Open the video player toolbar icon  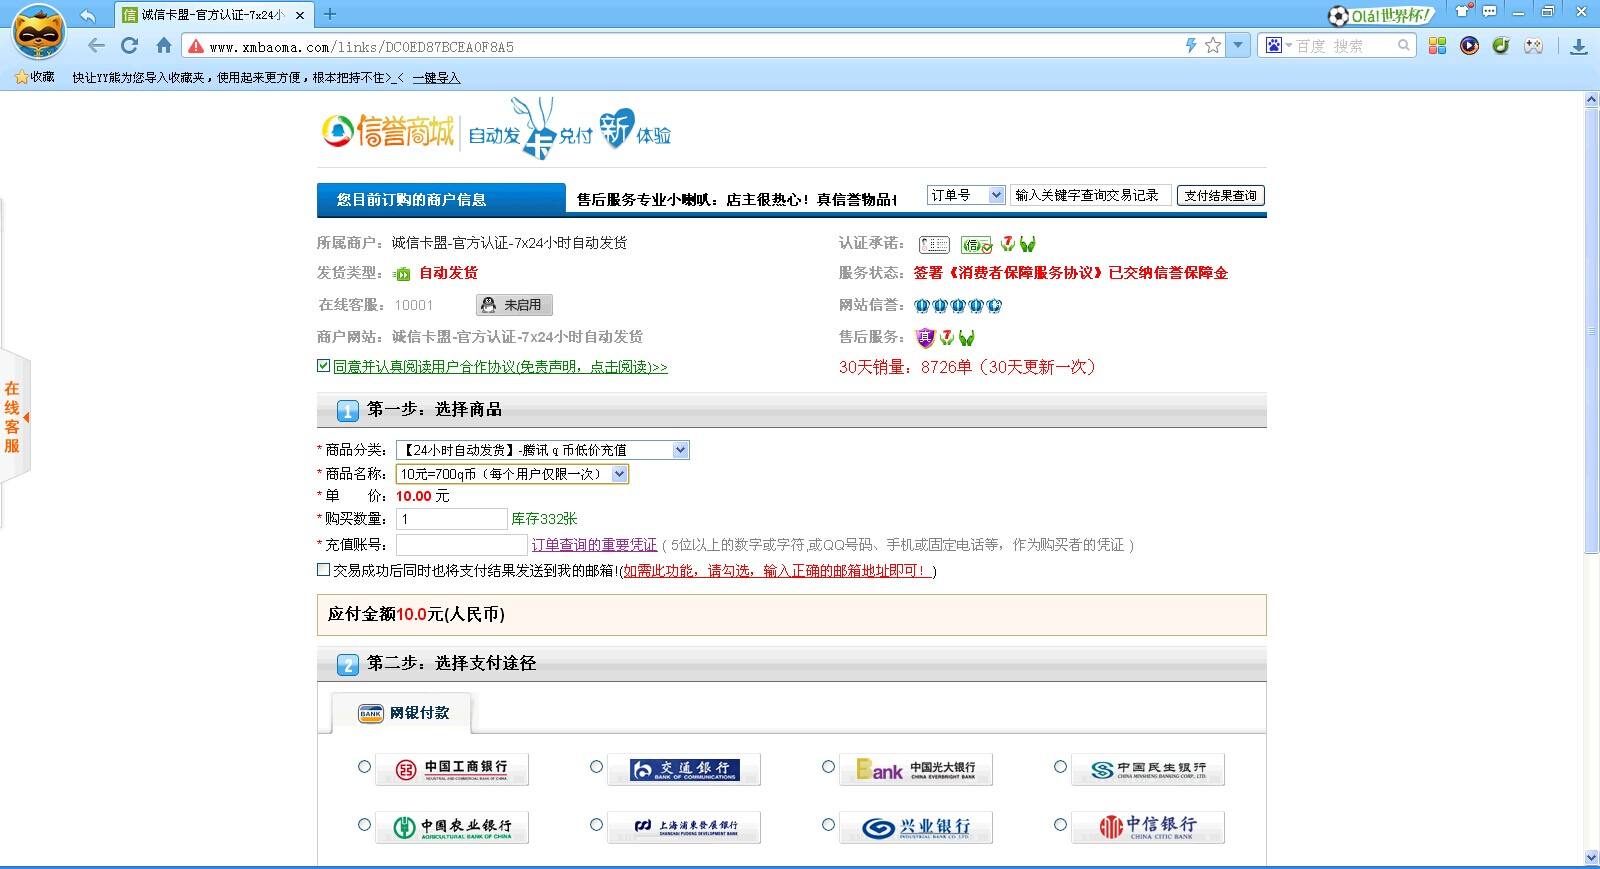1469,46
